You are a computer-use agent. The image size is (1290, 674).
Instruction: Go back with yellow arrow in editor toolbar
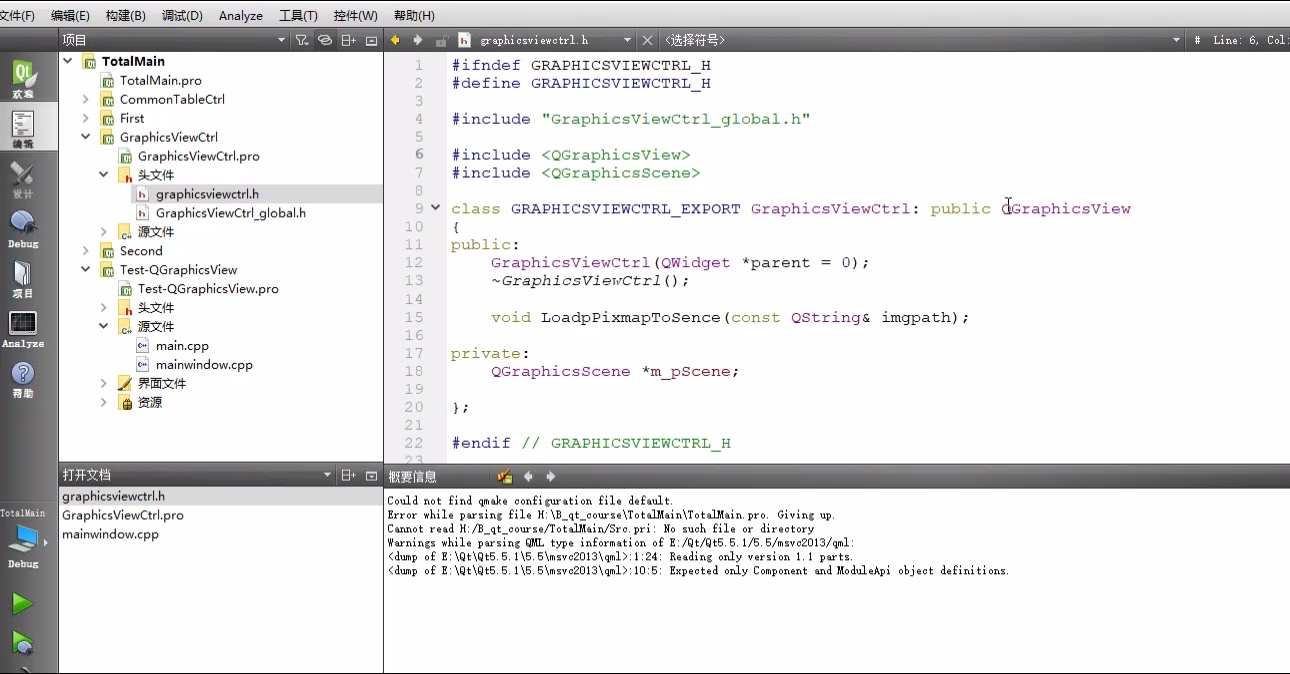coord(395,40)
